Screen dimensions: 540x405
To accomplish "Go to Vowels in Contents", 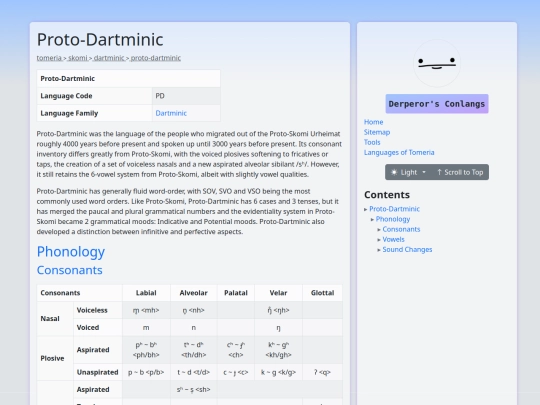I will pos(393,239).
